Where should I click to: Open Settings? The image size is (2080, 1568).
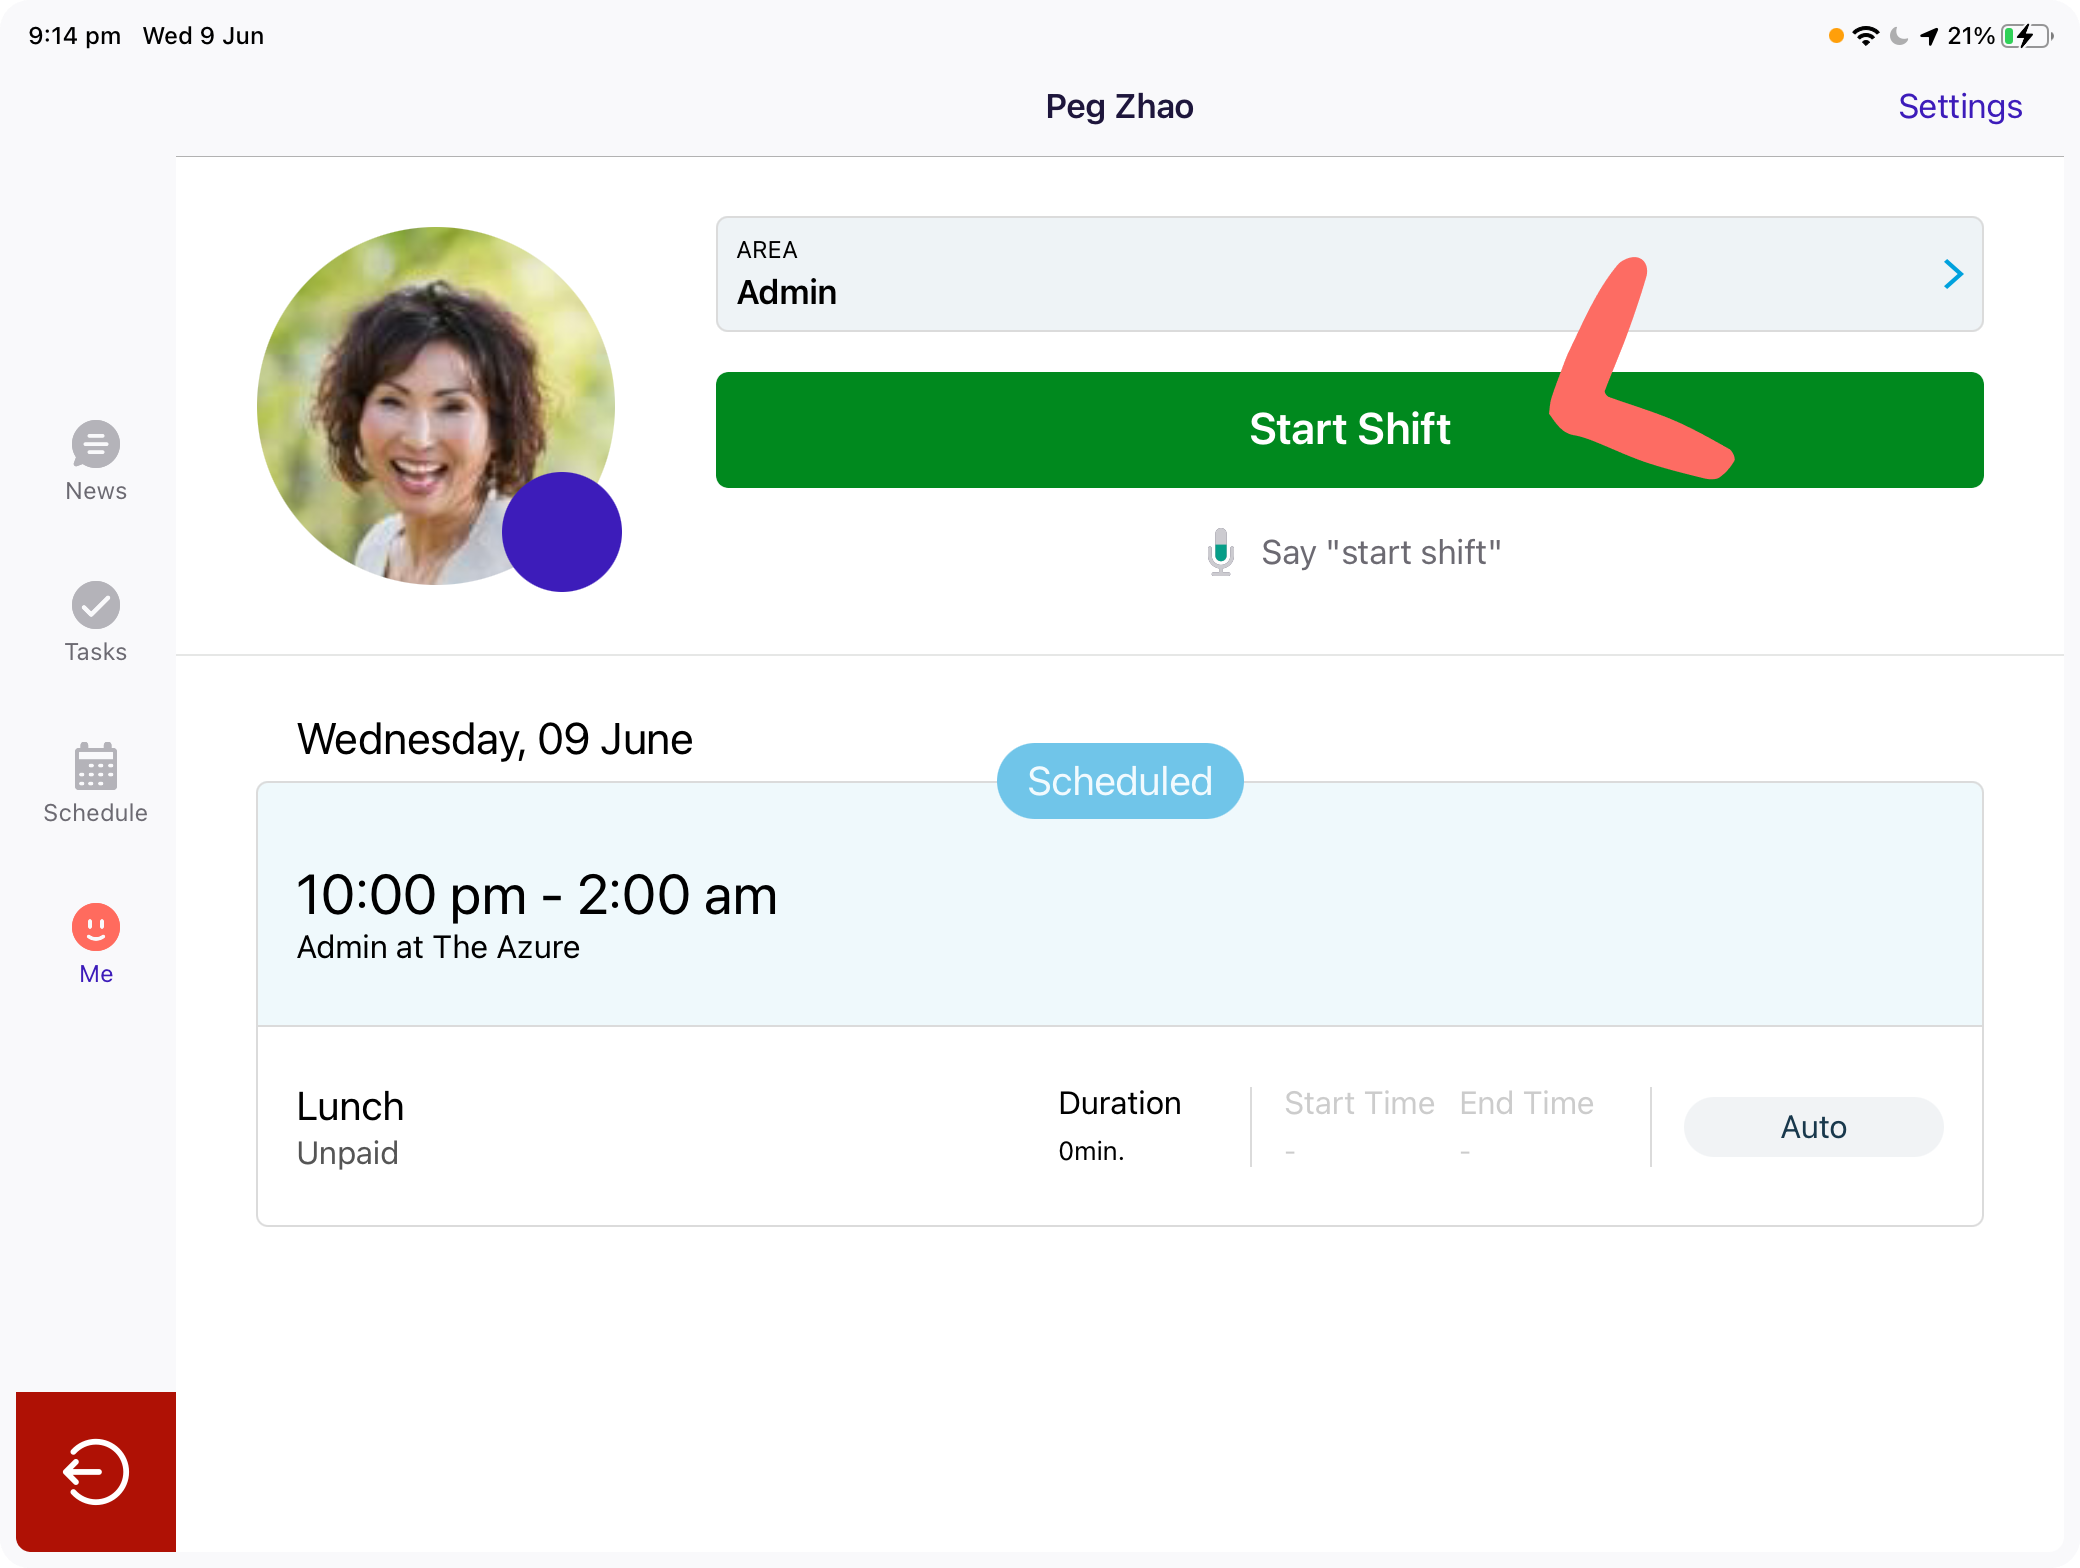coord(1959,106)
